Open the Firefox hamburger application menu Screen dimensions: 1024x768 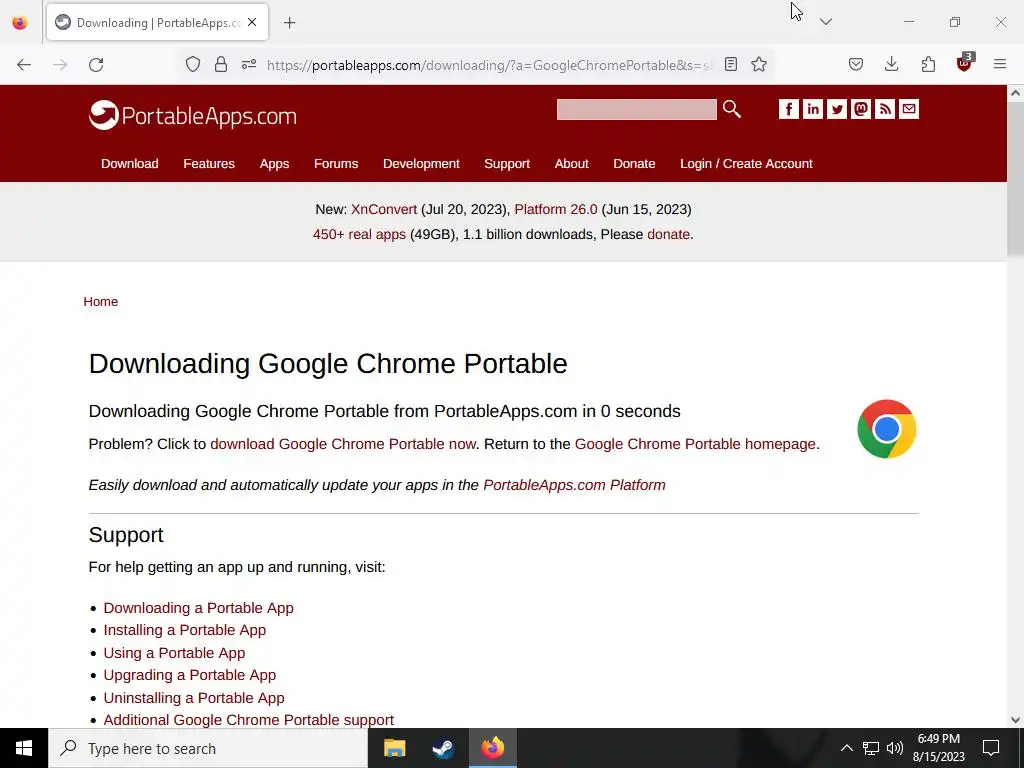[x=1000, y=64]
